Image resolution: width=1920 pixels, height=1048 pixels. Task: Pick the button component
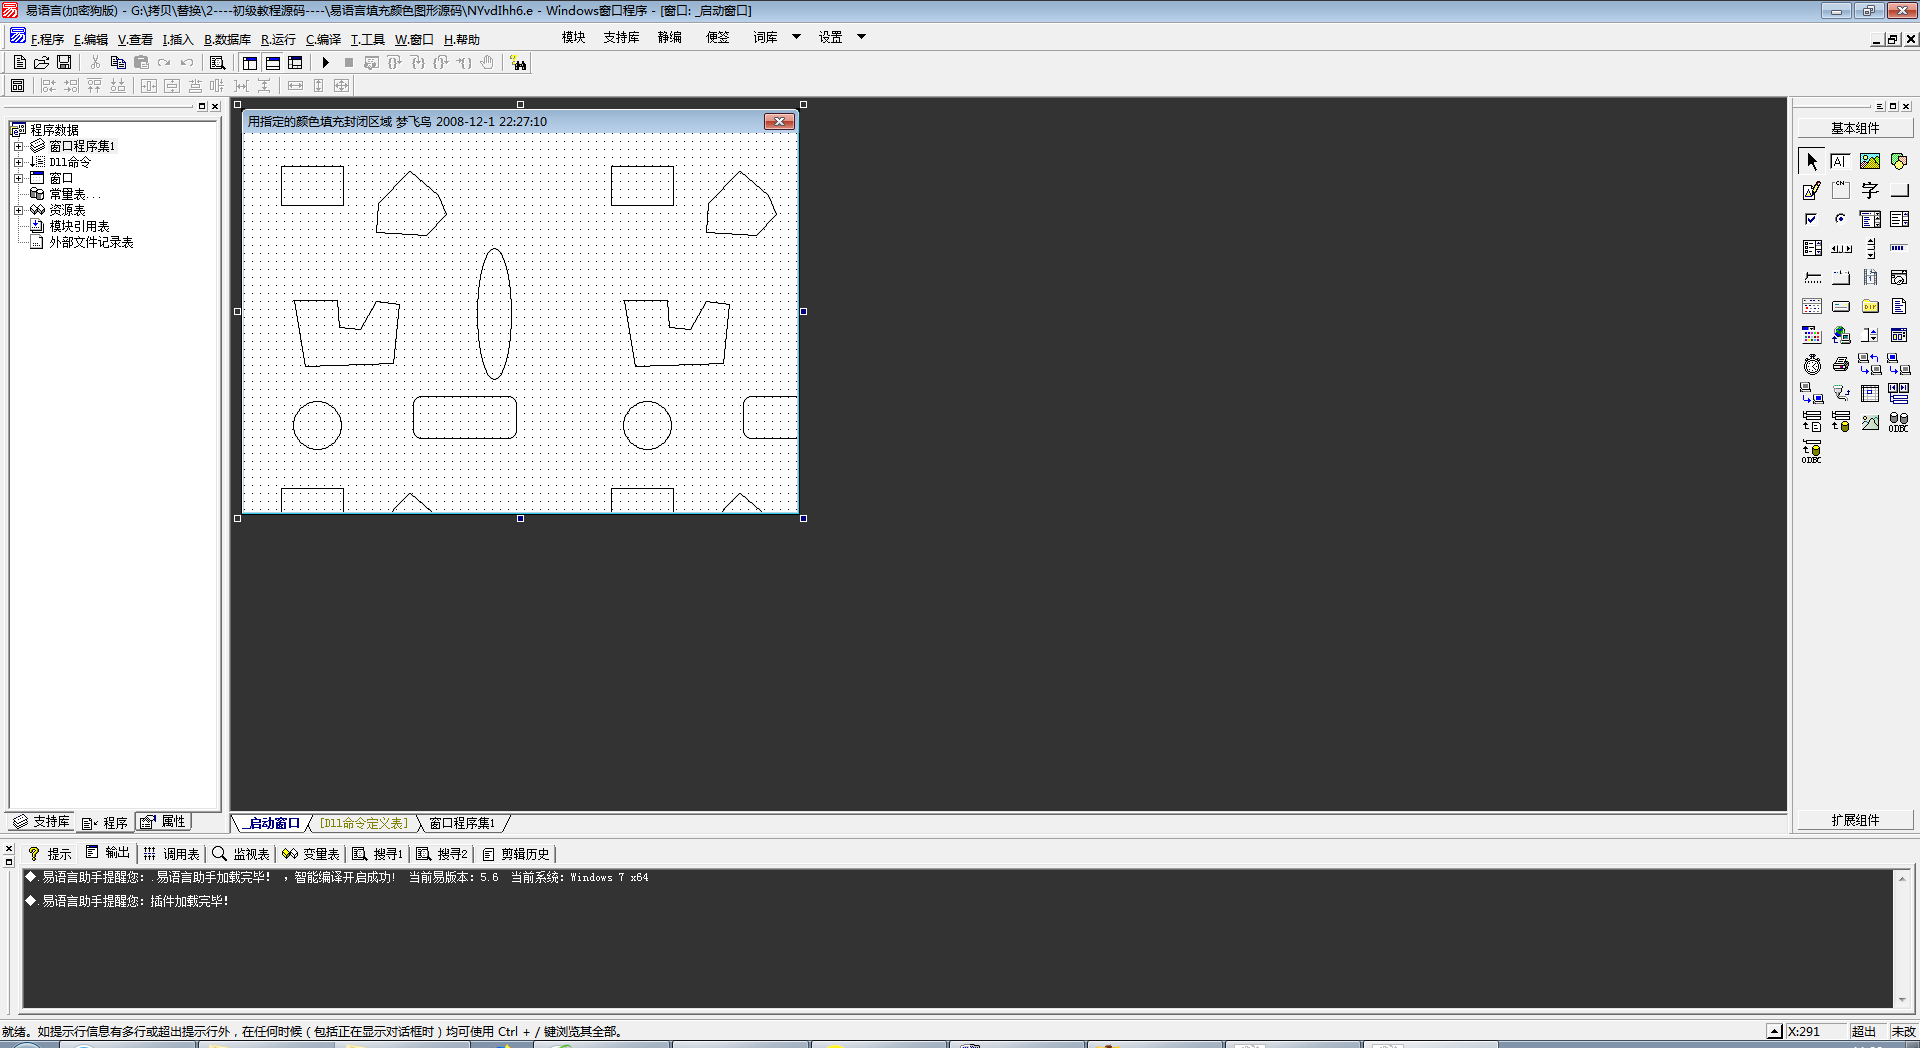point(1898,190)
